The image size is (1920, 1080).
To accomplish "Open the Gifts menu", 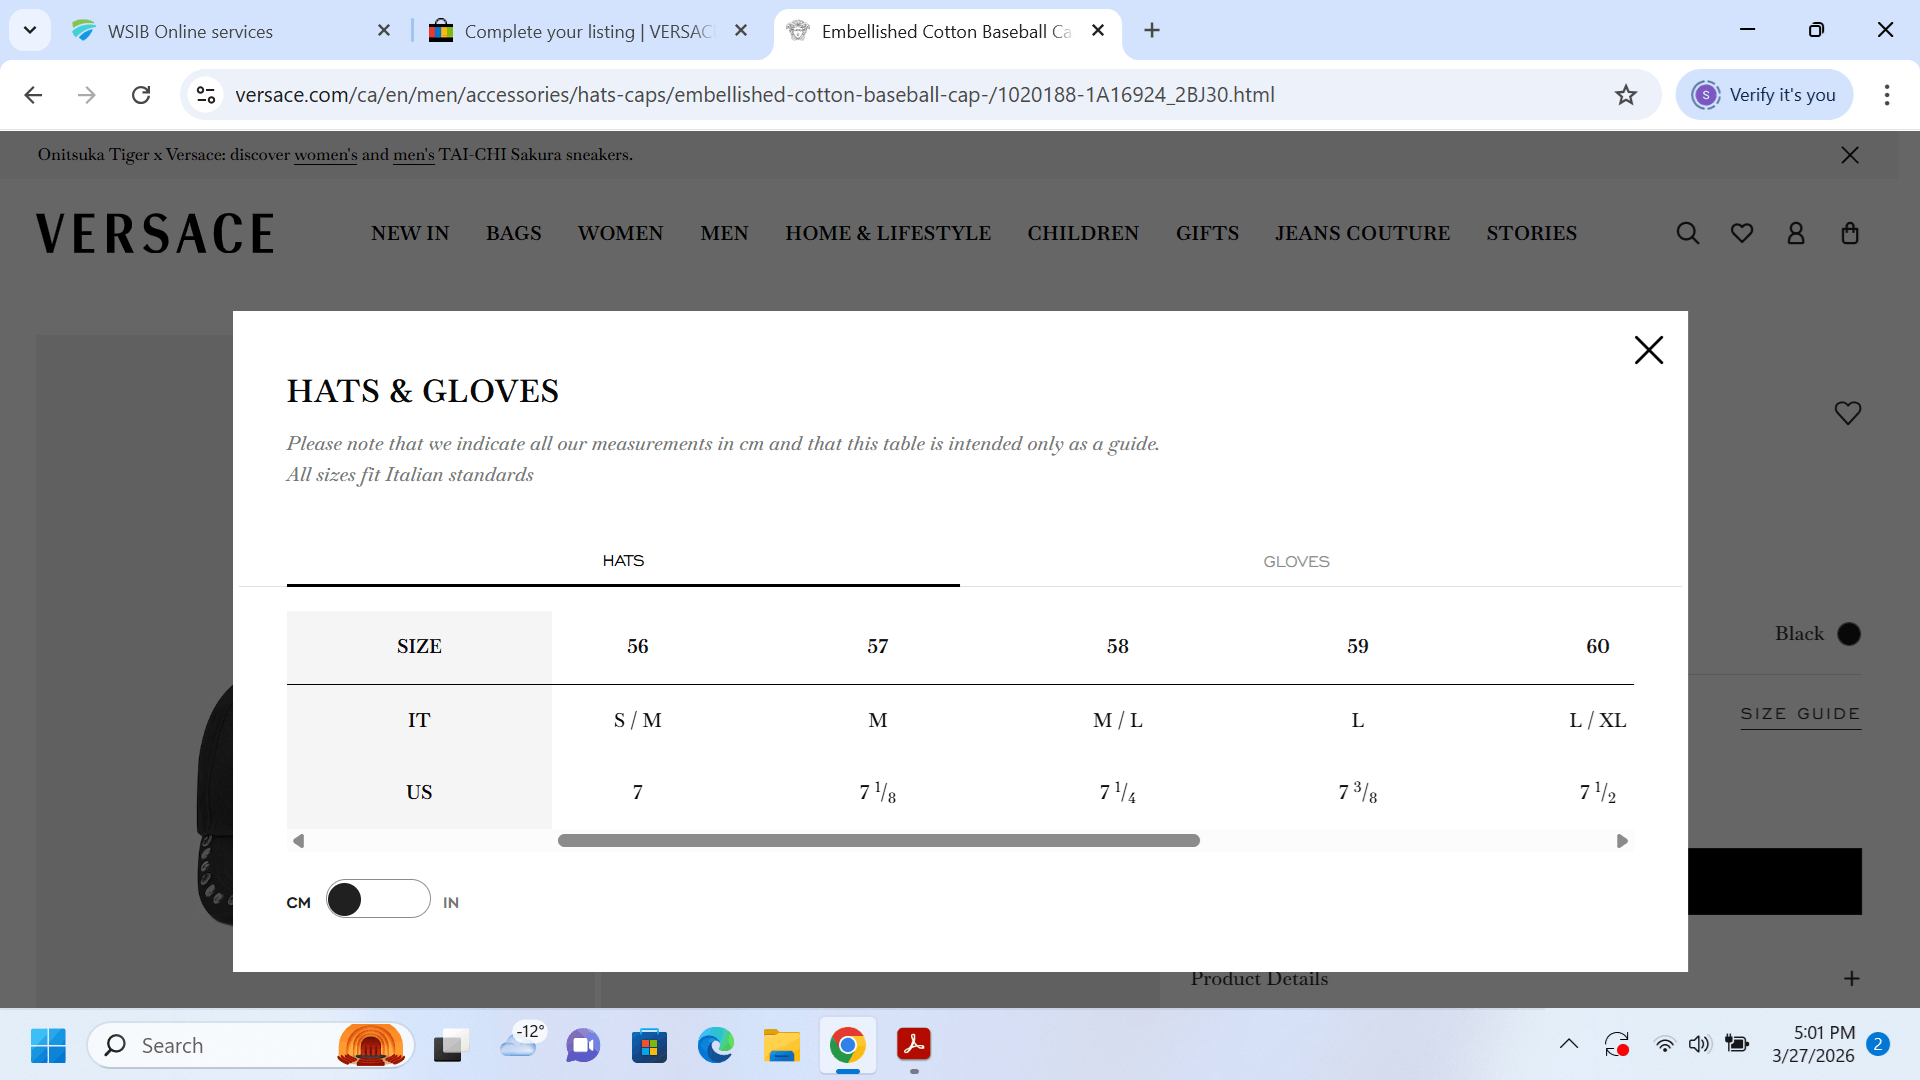I will pos(1207,233).
